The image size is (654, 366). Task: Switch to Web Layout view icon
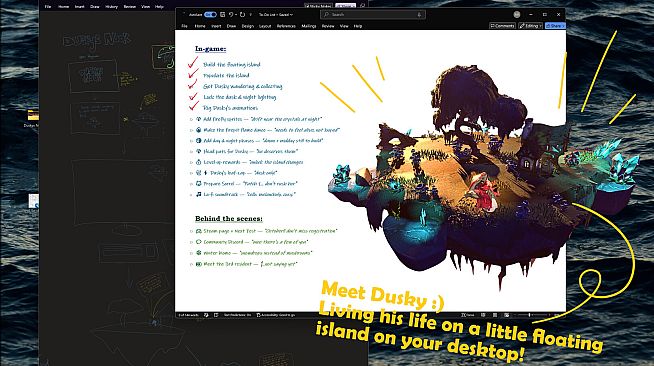[x=506, y=315]
